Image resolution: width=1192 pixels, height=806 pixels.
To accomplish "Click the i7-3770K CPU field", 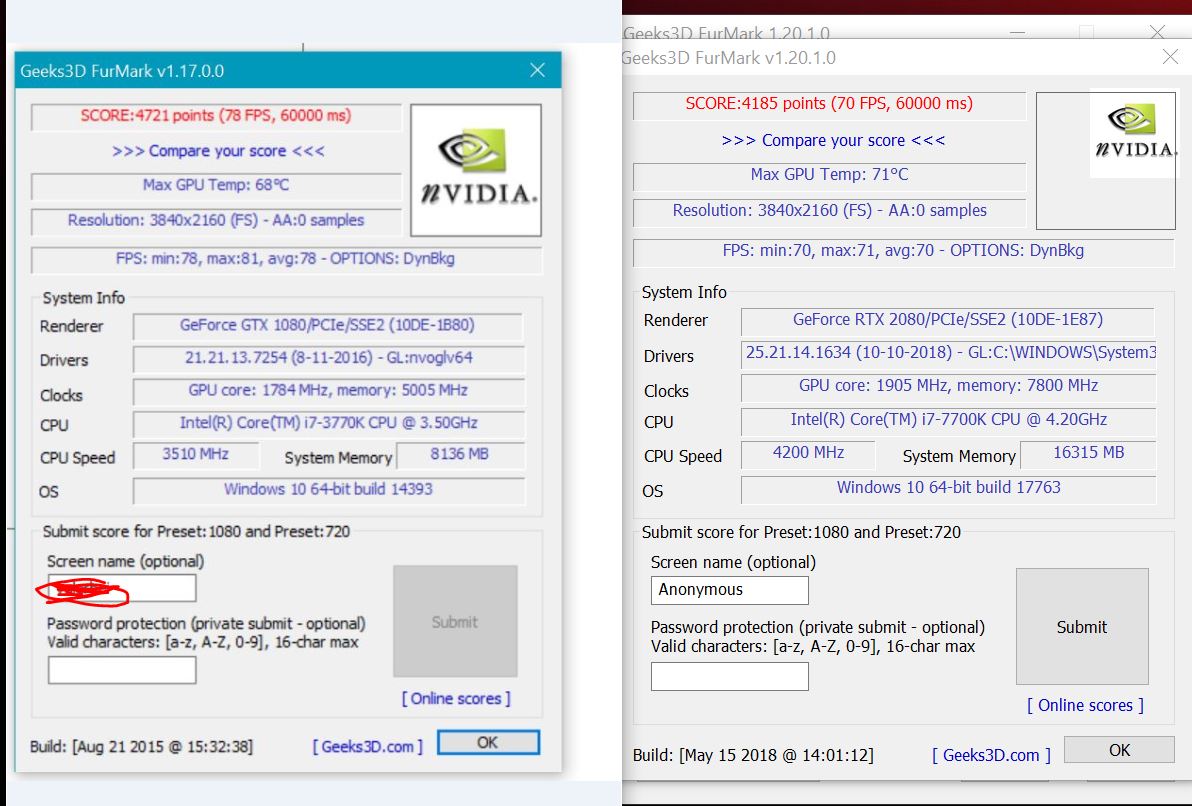I will pos(328,423).
